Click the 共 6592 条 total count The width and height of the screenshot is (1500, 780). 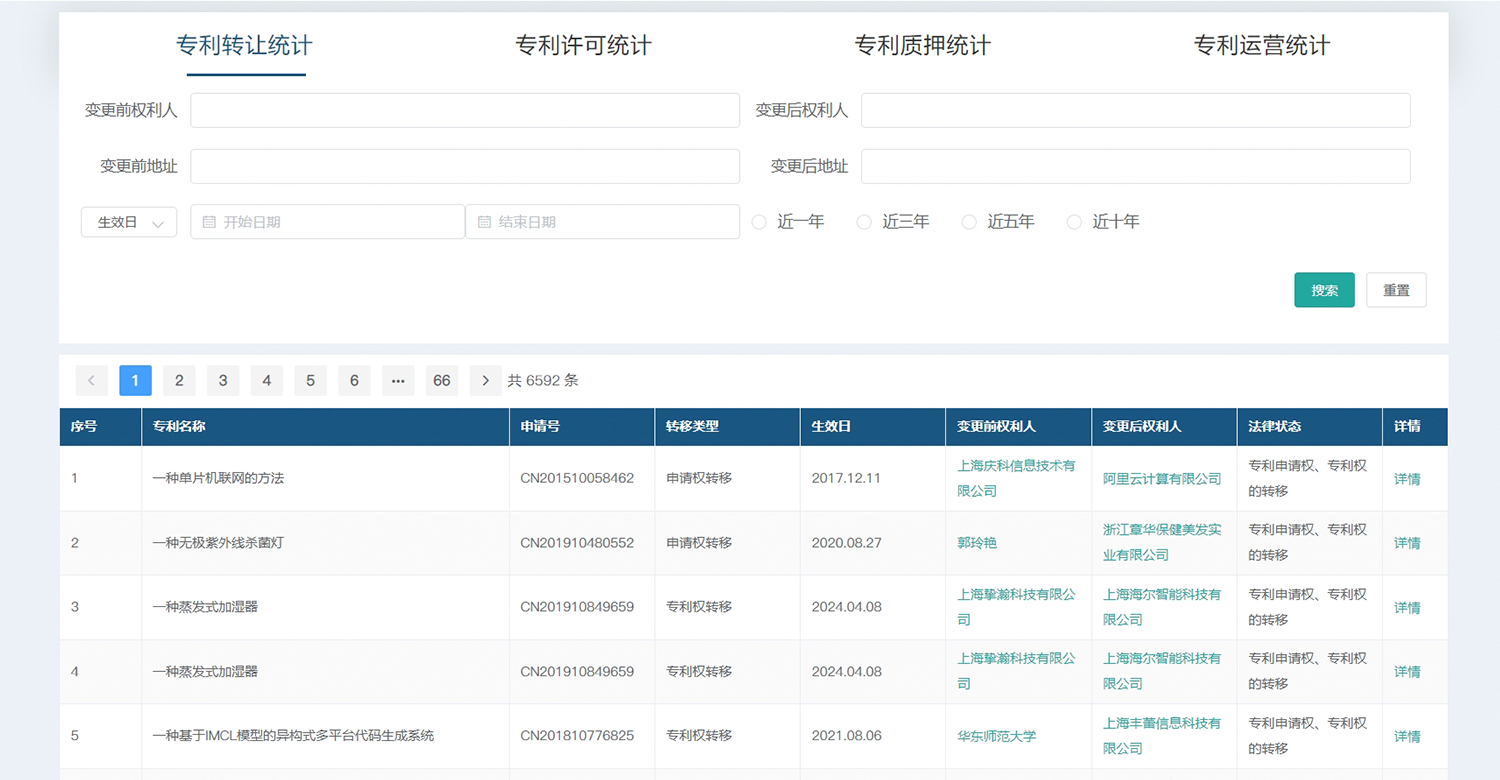coord(543,380)
